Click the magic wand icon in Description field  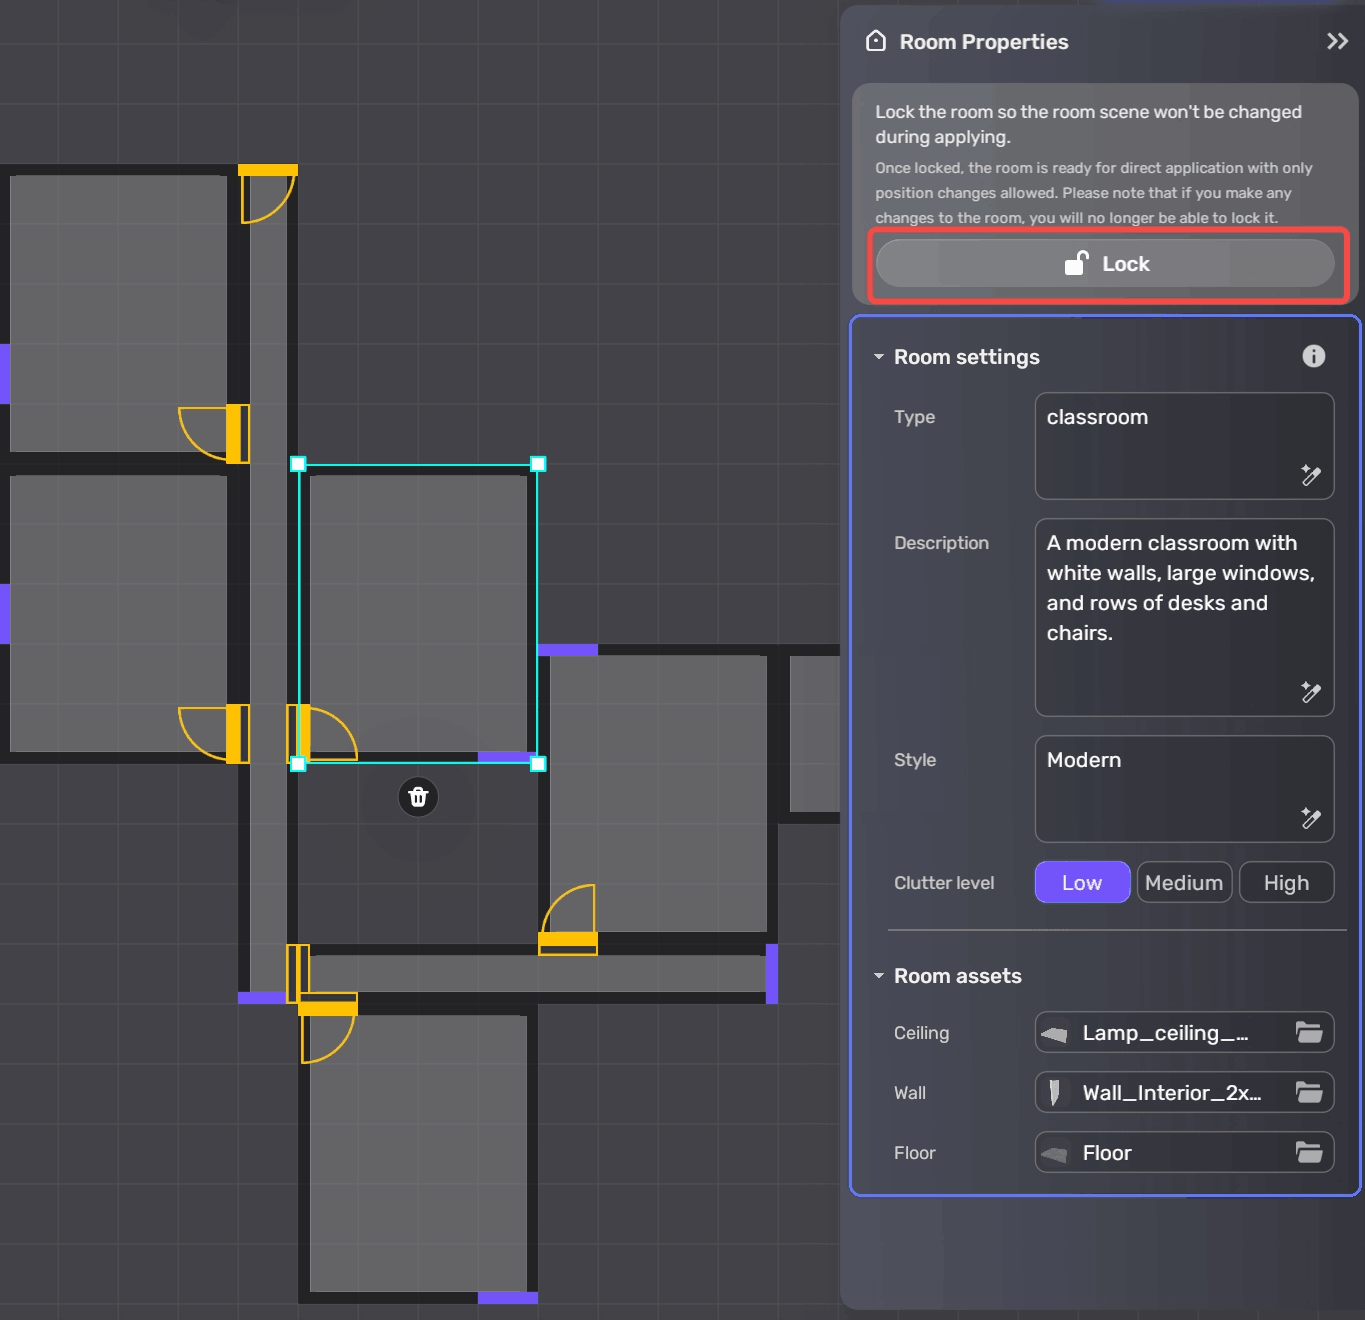coord(1310,693)
